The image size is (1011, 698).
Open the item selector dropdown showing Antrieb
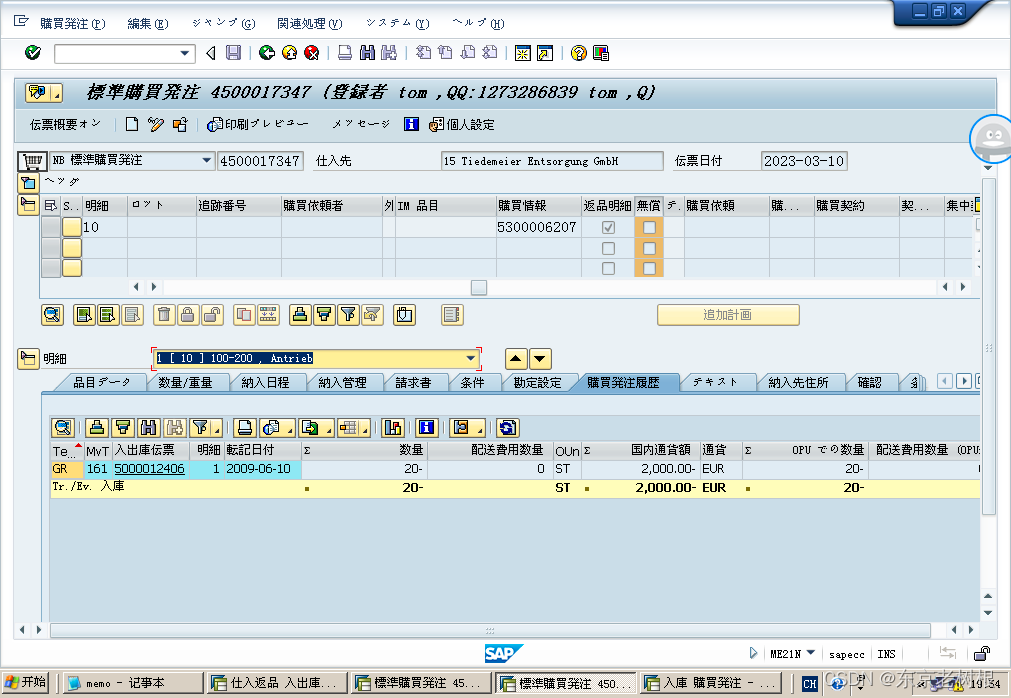470,358
